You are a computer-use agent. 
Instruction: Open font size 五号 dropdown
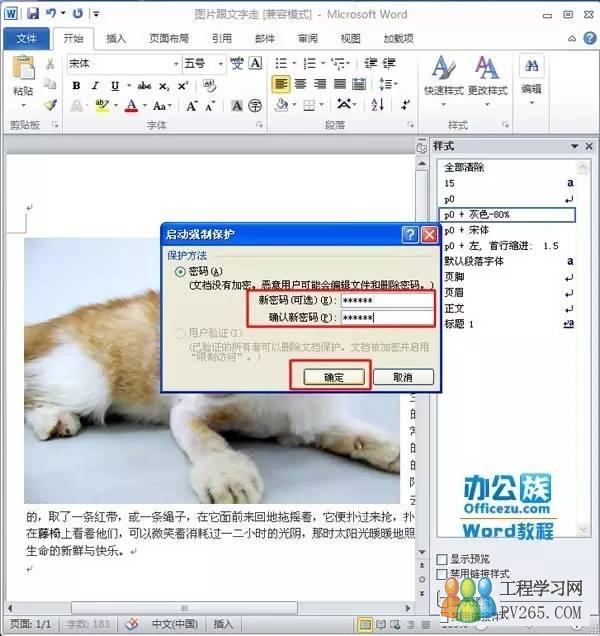(220, 64)
